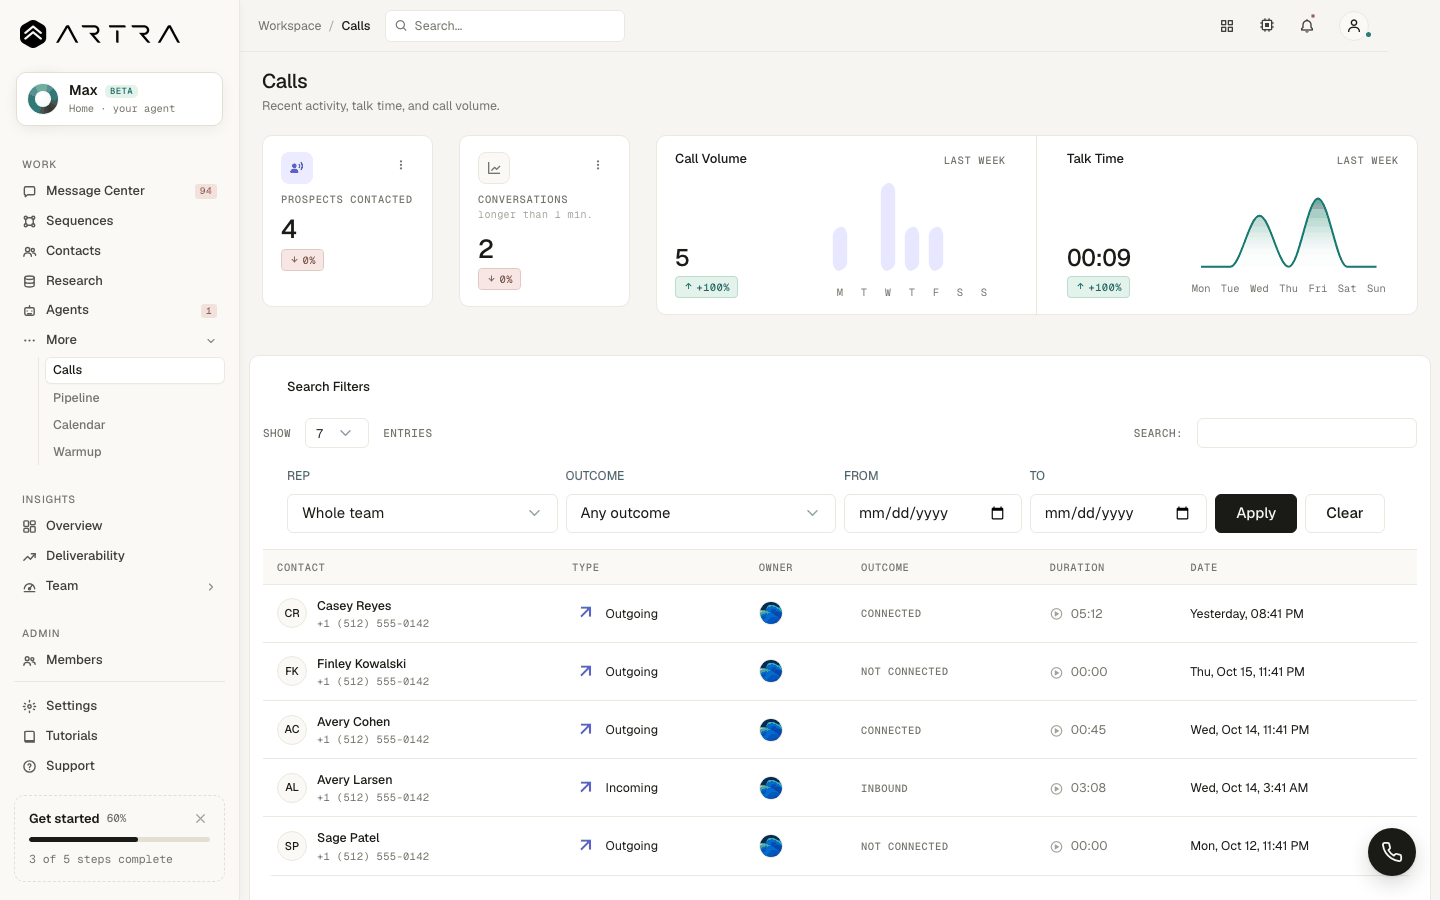
Task: Click the ARTRA logo
Action: pyautogui.click(x=100, y=34)
